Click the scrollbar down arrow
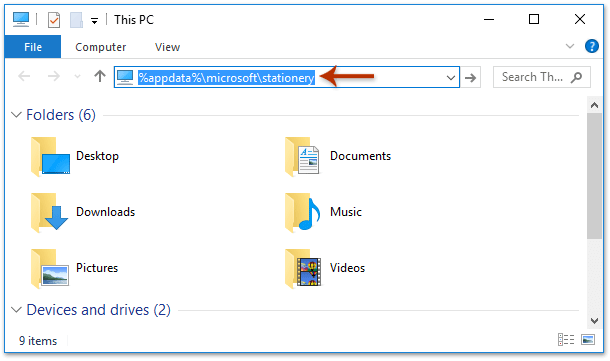 594,321
